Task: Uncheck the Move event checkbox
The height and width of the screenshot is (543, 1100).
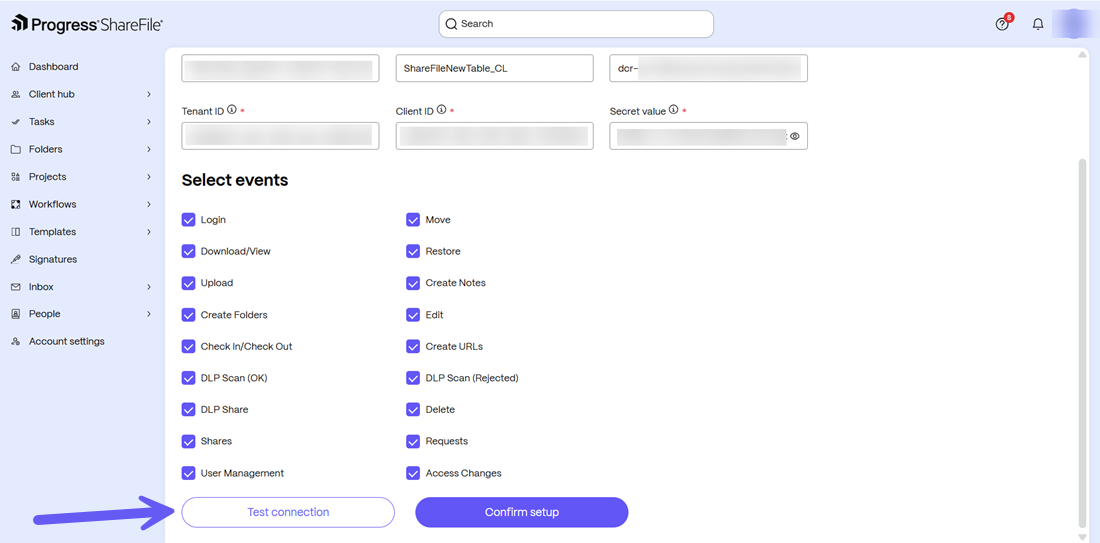Action: (412, 220)
